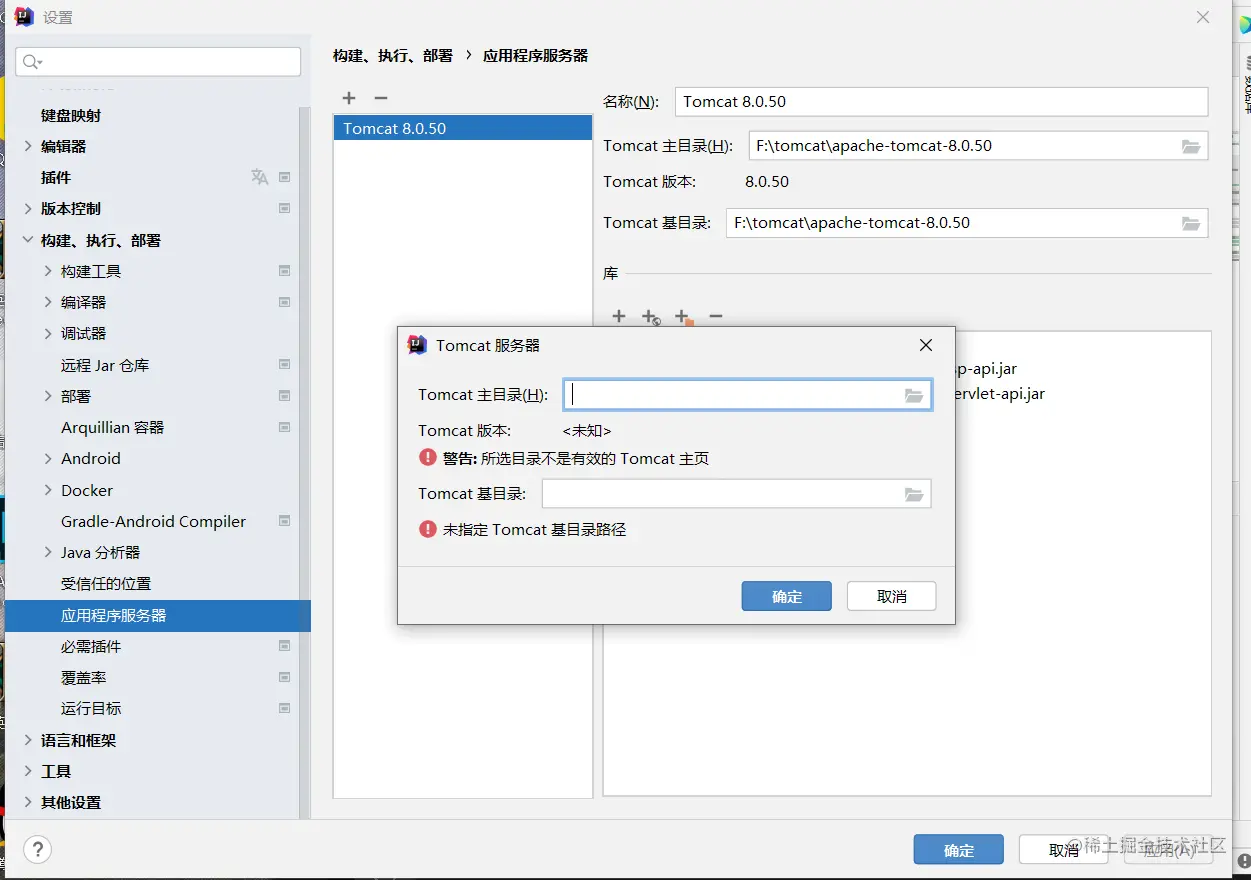Click project-level icon beside 覆盖率
Image resolution: width=1251 pixels, height=880 pixels.
[x=285, y=677]
